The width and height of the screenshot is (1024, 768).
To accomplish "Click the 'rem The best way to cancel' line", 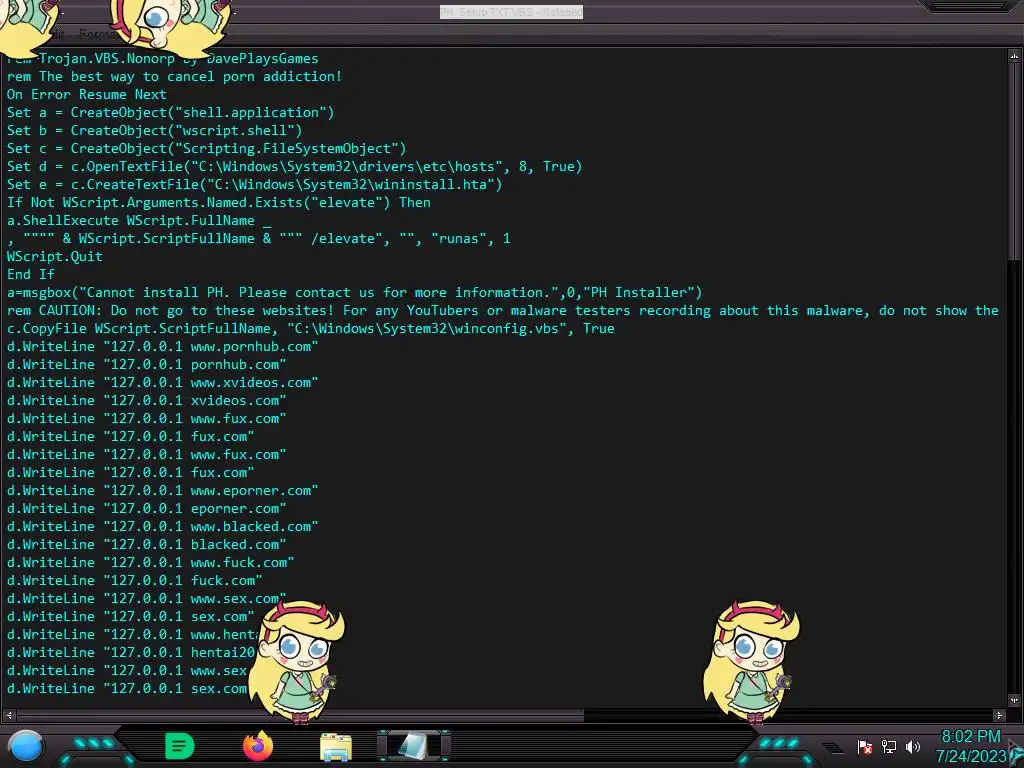I will coord(174,76).
